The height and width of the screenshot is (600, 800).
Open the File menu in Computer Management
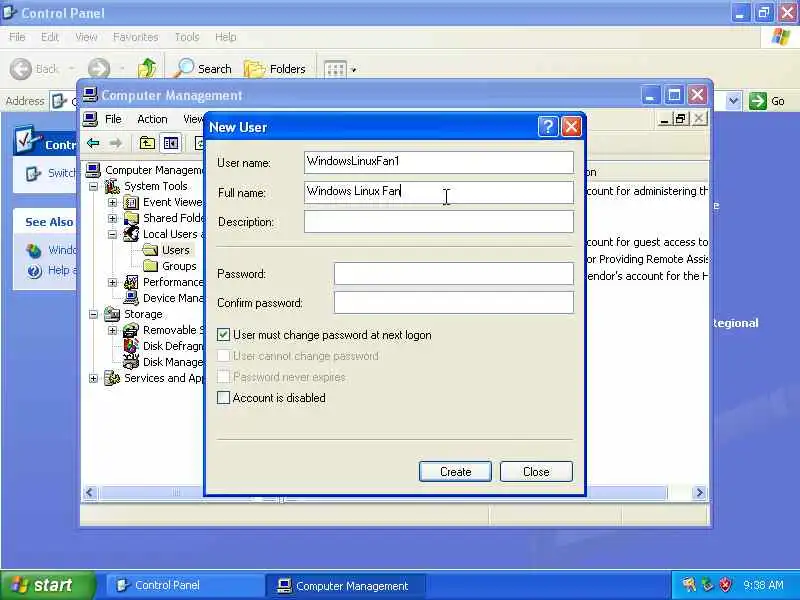coord(113,119)
